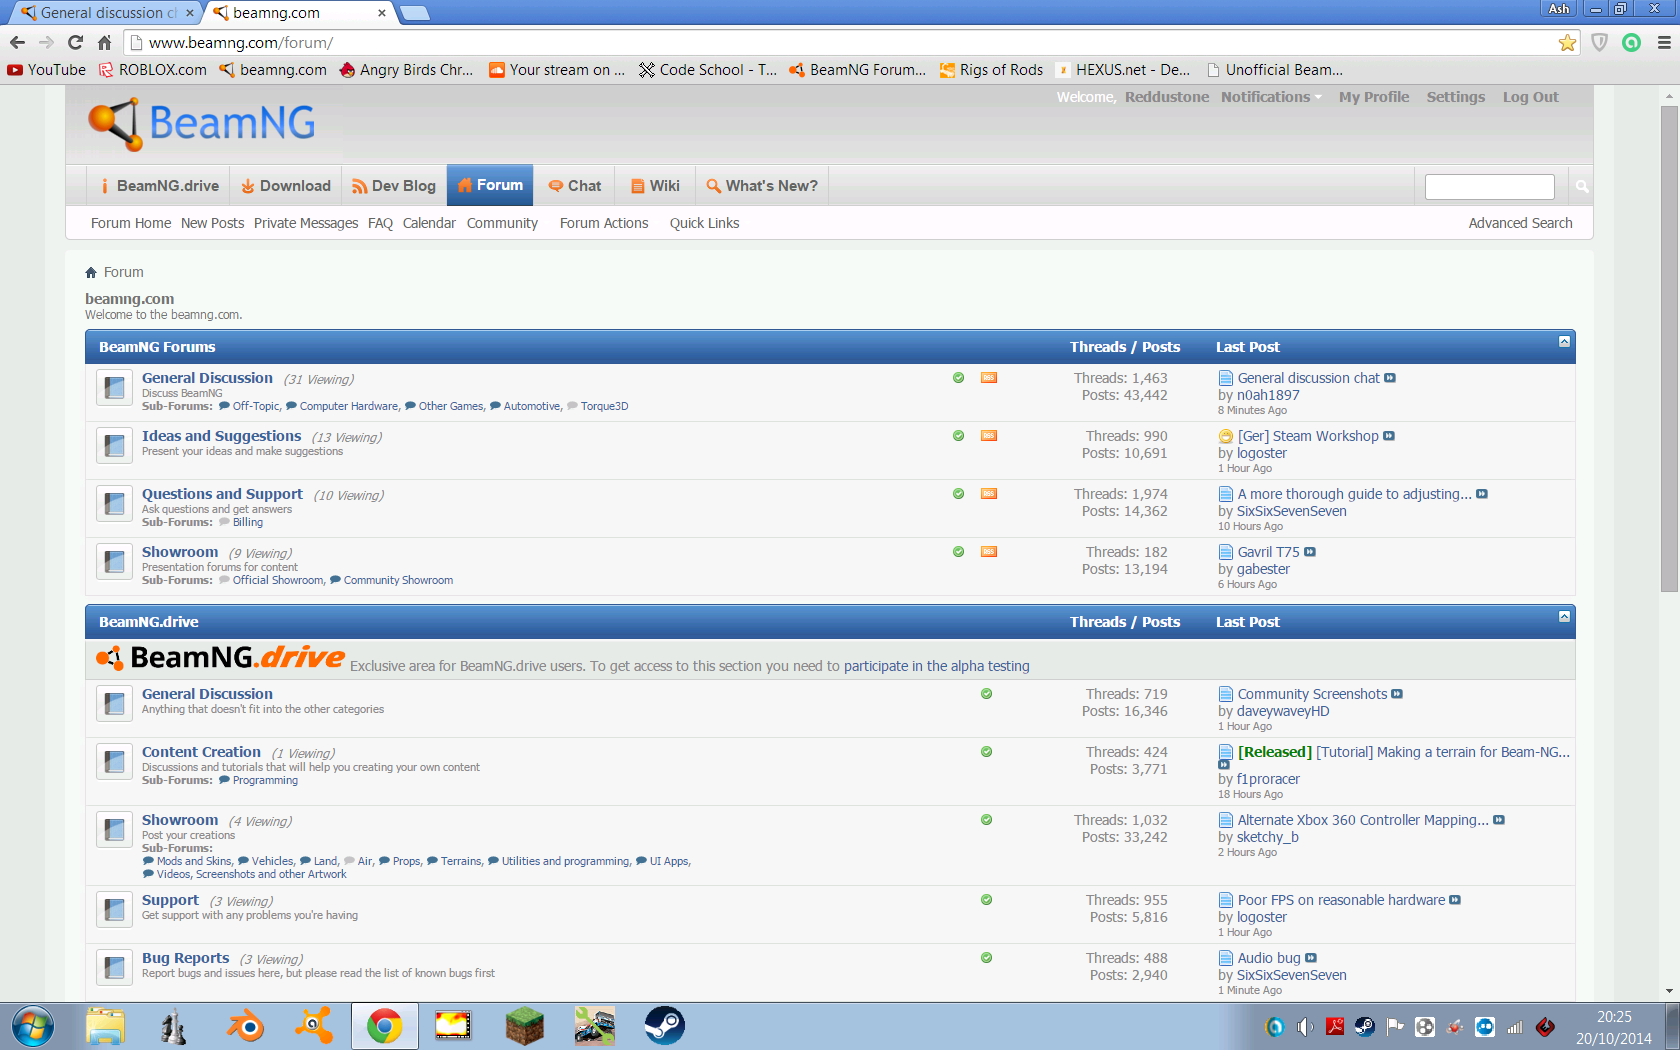The width and height of the screenshot is (1680, 1051).
Task: Expand the Forum Actions menu
Action: (605, 223)
